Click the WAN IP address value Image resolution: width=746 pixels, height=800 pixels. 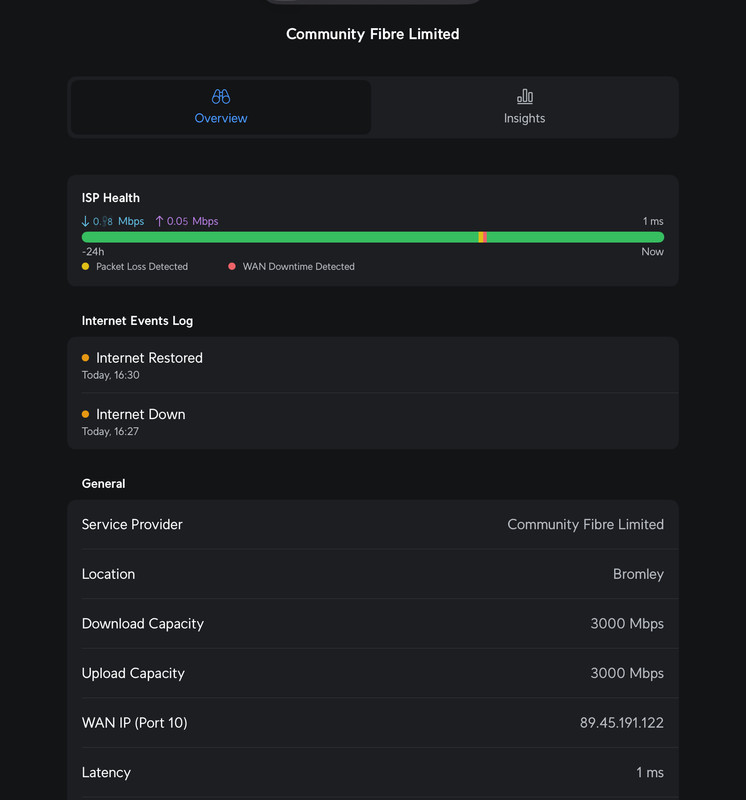pos(621,723)
